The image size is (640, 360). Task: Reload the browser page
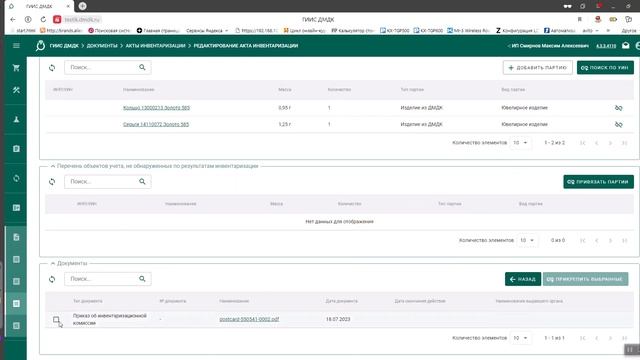pos(43,19)
